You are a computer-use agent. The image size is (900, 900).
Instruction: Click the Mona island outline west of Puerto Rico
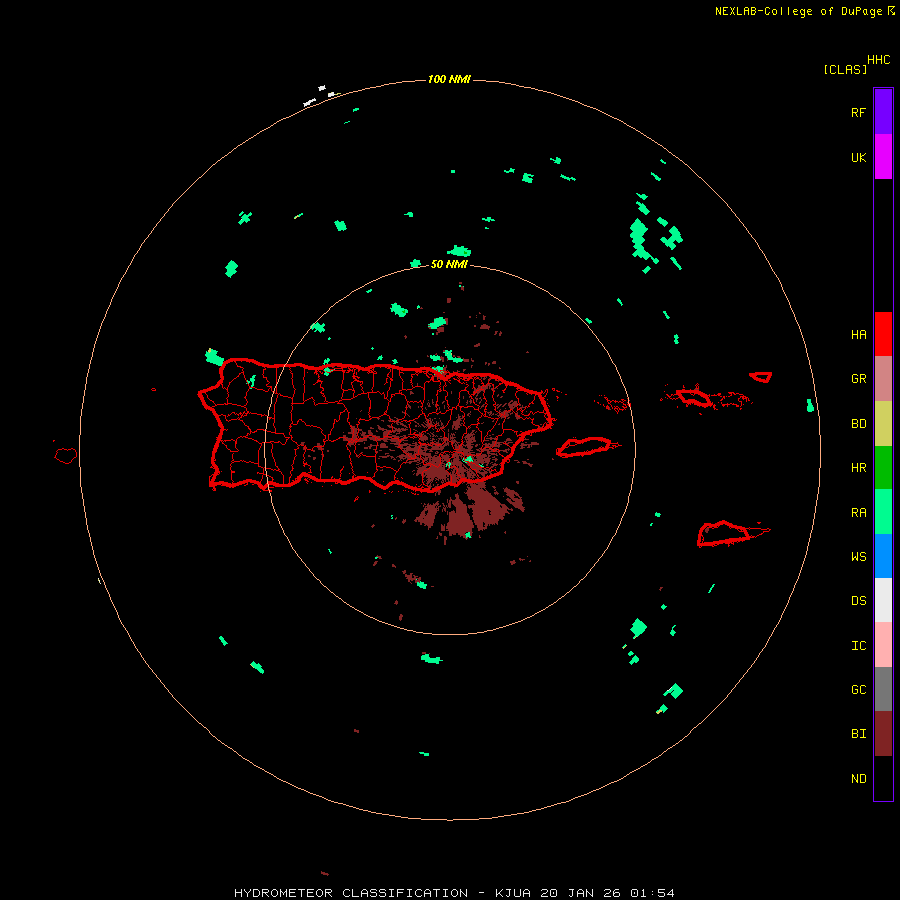(66, 456)
